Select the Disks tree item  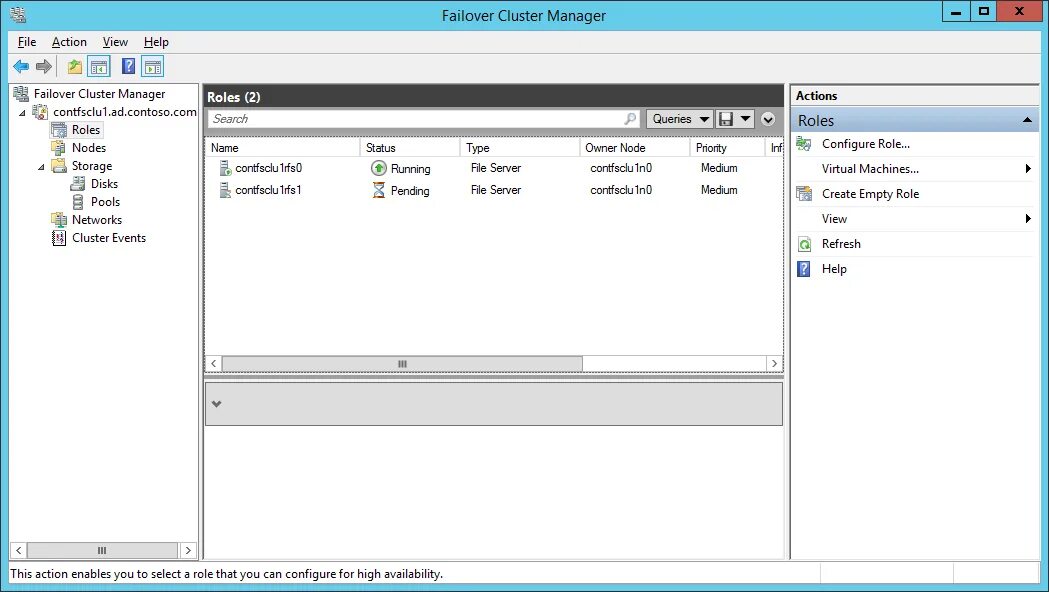[104, 183]
